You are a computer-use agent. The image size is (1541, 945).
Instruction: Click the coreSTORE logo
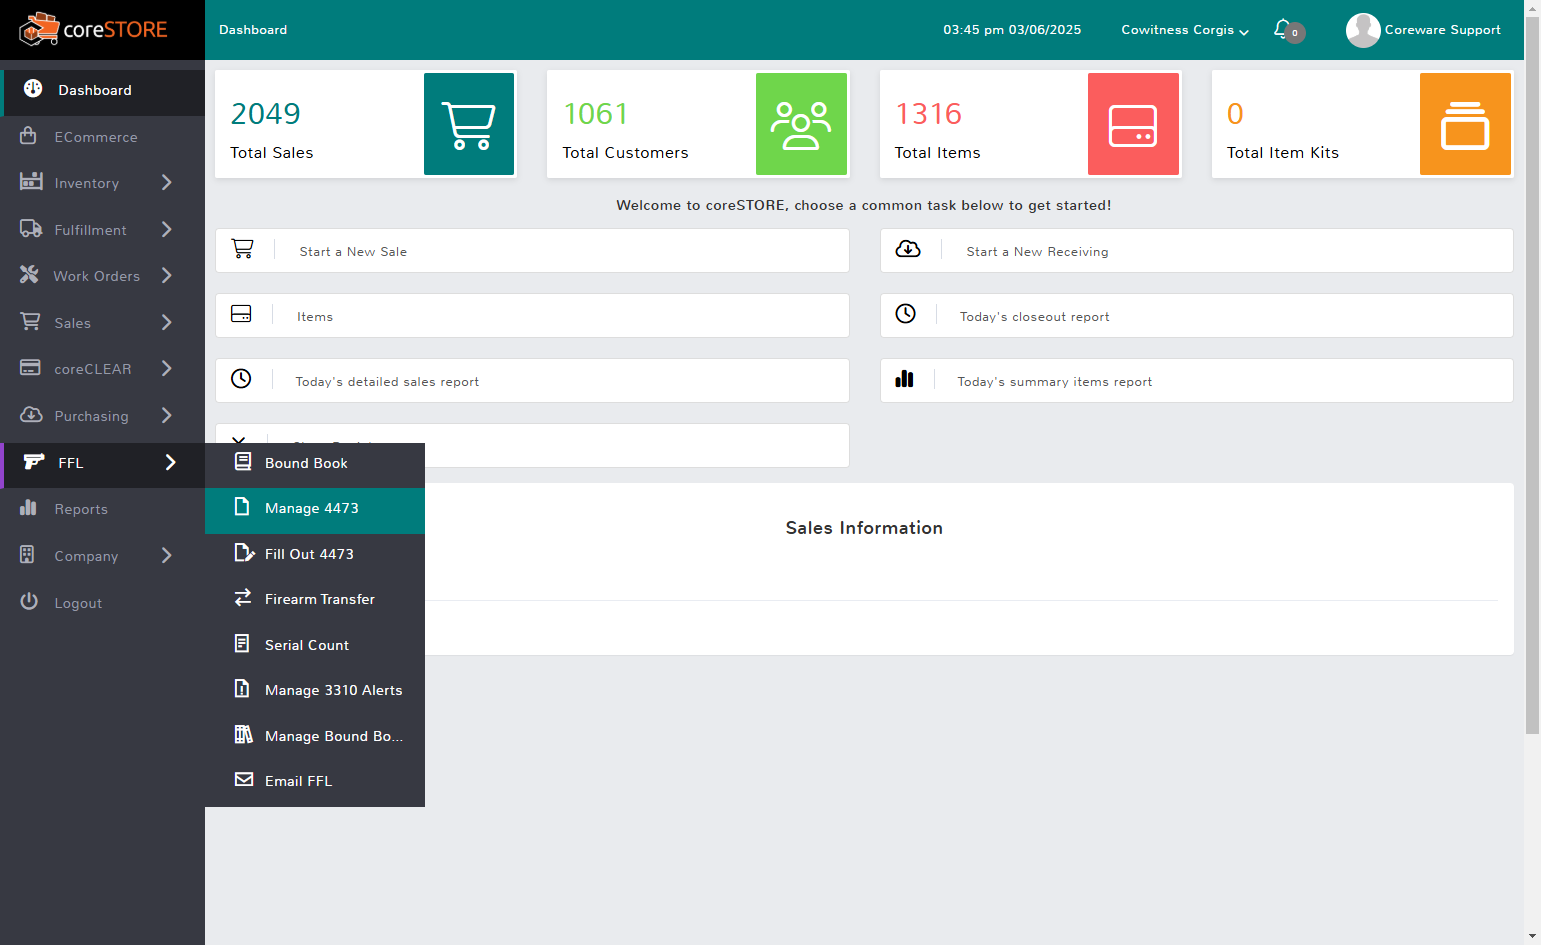click(x=93, y=30)
